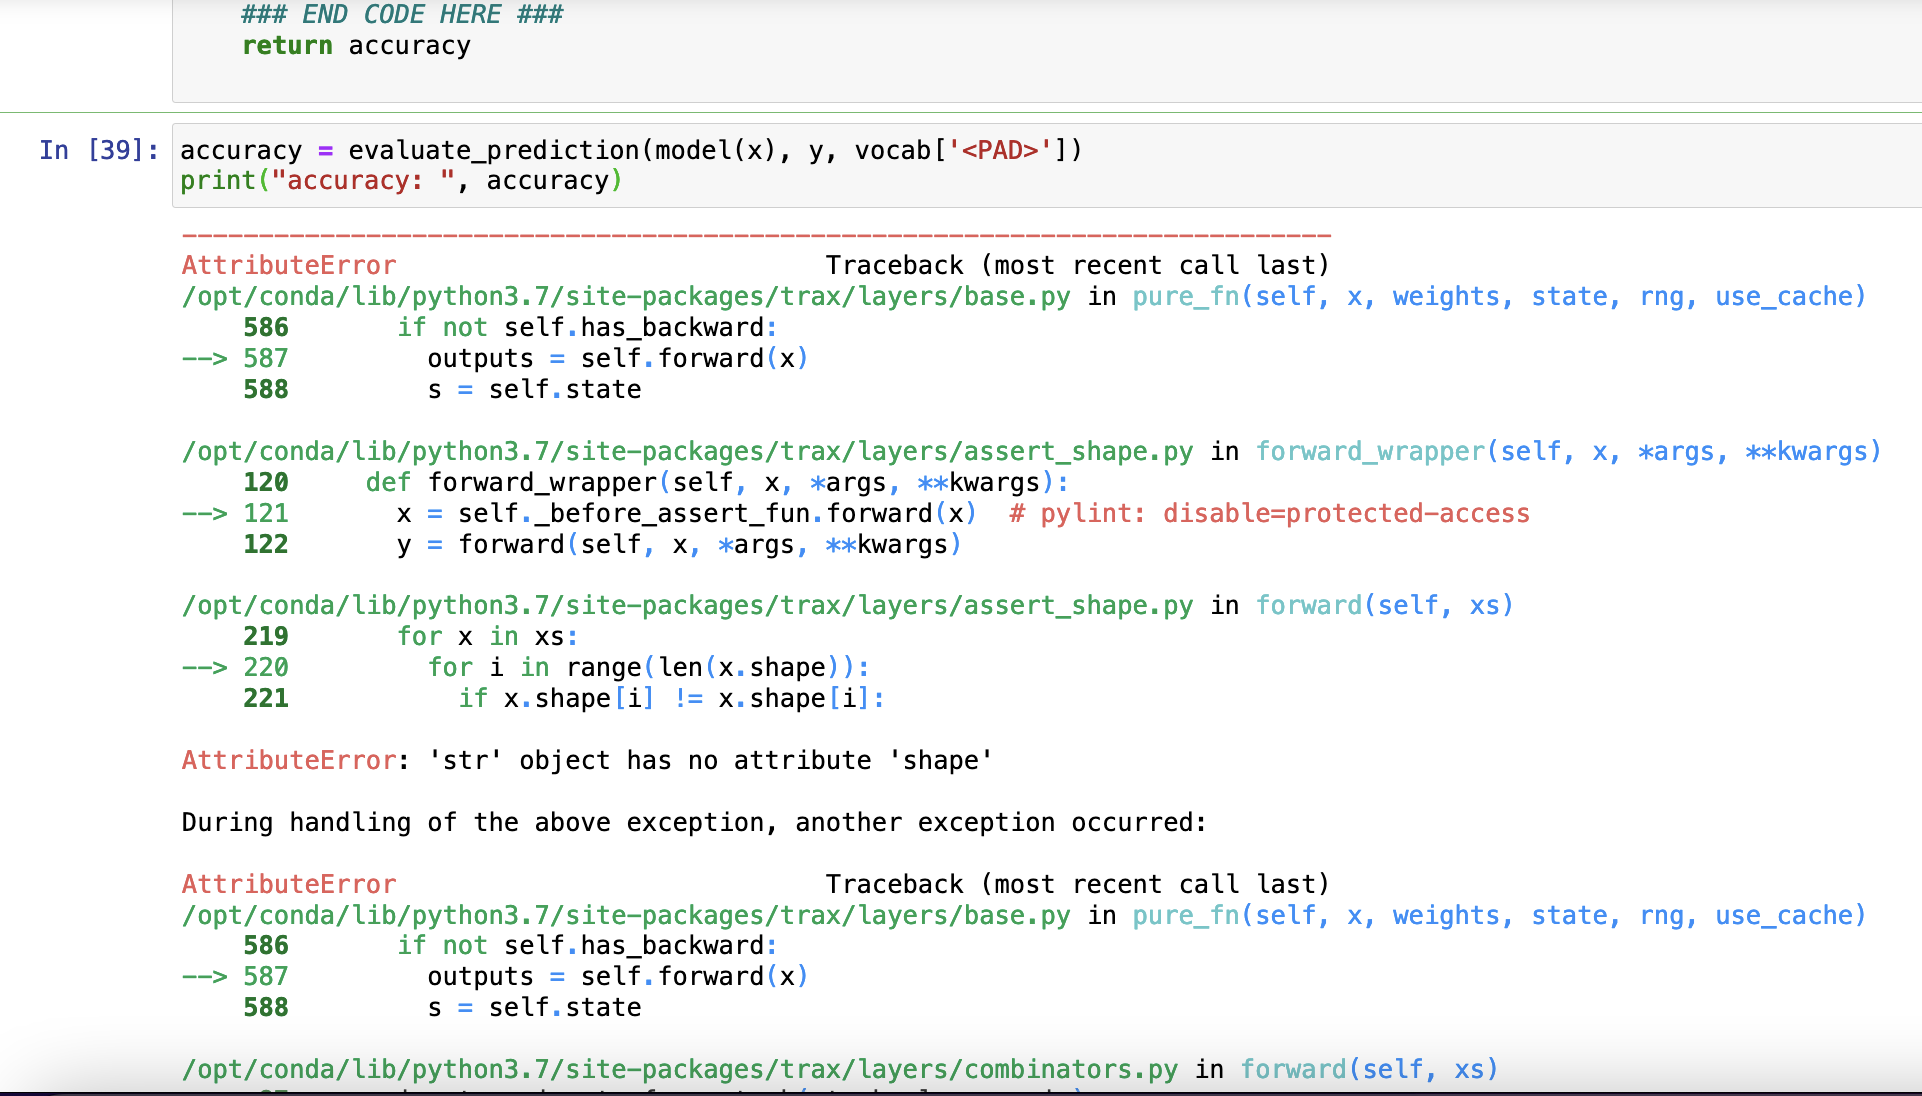Place cursor on evaluate_prediction in code cell
The height and width of the screenshot is (1096, 1922).
493,150
